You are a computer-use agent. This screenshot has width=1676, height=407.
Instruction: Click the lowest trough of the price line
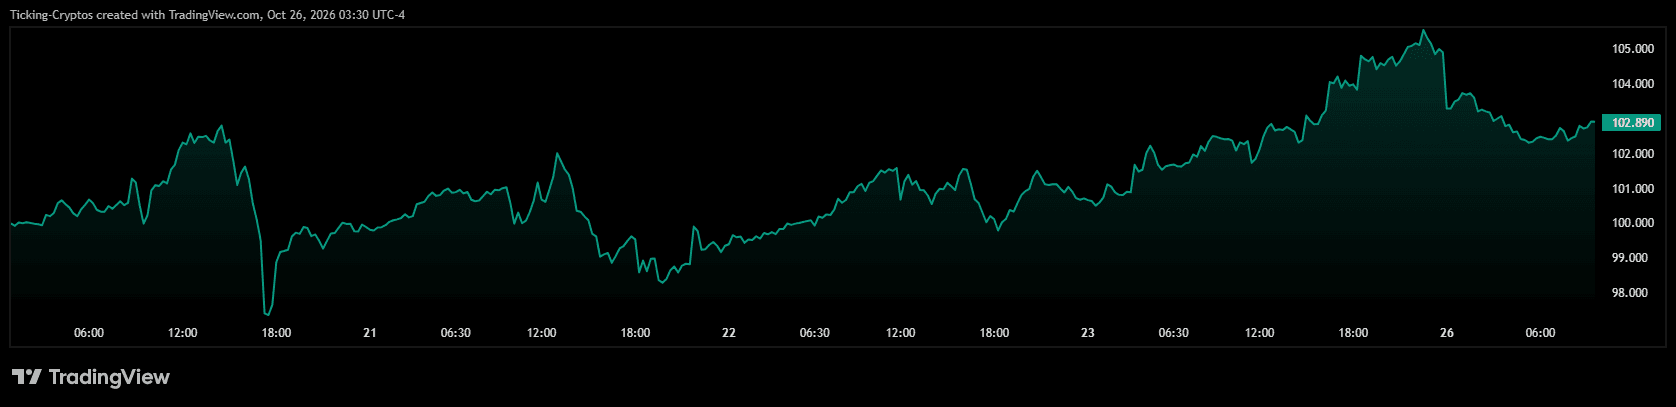(267, 314)
